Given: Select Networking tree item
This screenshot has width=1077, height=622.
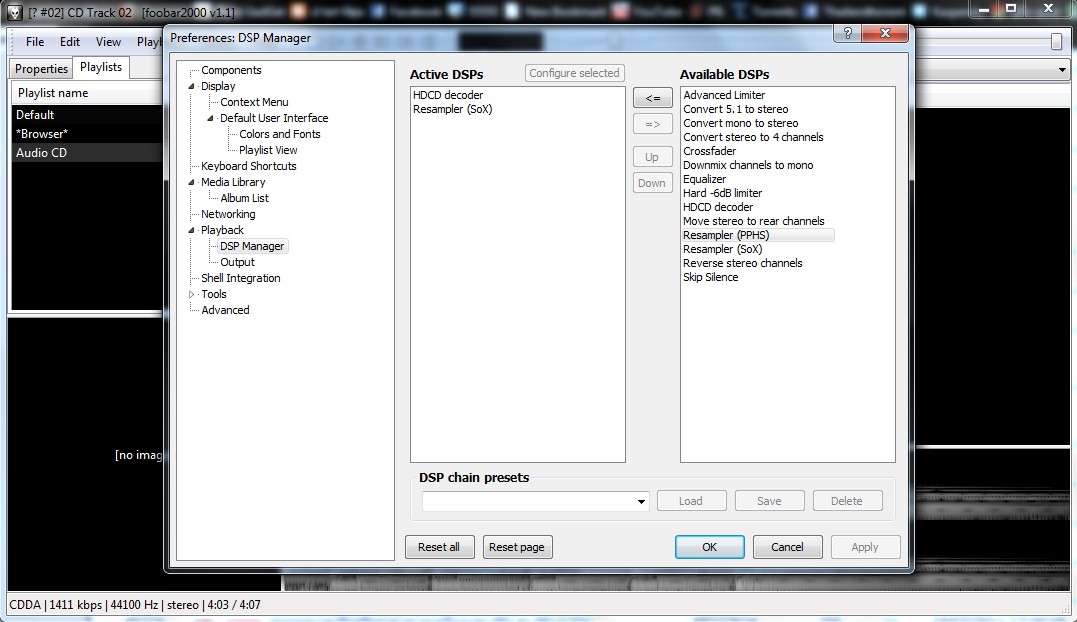Looking at the screenshot, I should point(228,214).
